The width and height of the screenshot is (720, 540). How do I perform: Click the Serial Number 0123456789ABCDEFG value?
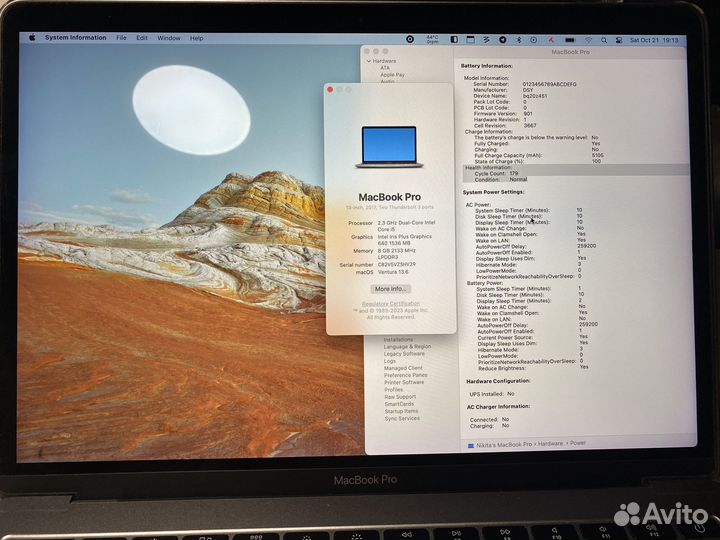[x=549, y=84]
